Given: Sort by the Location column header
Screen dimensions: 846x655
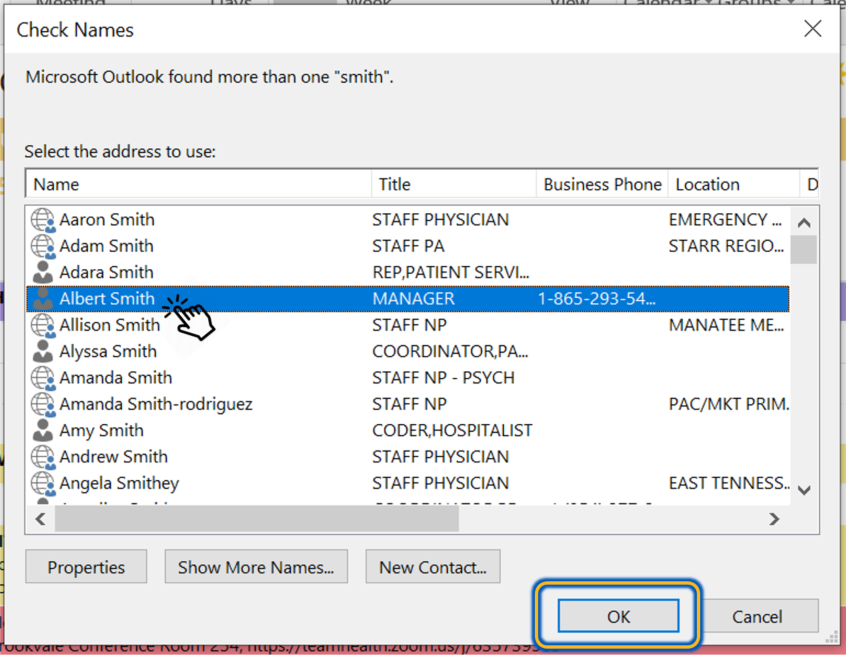Looking at the screenshot, I should coord(734,185).
